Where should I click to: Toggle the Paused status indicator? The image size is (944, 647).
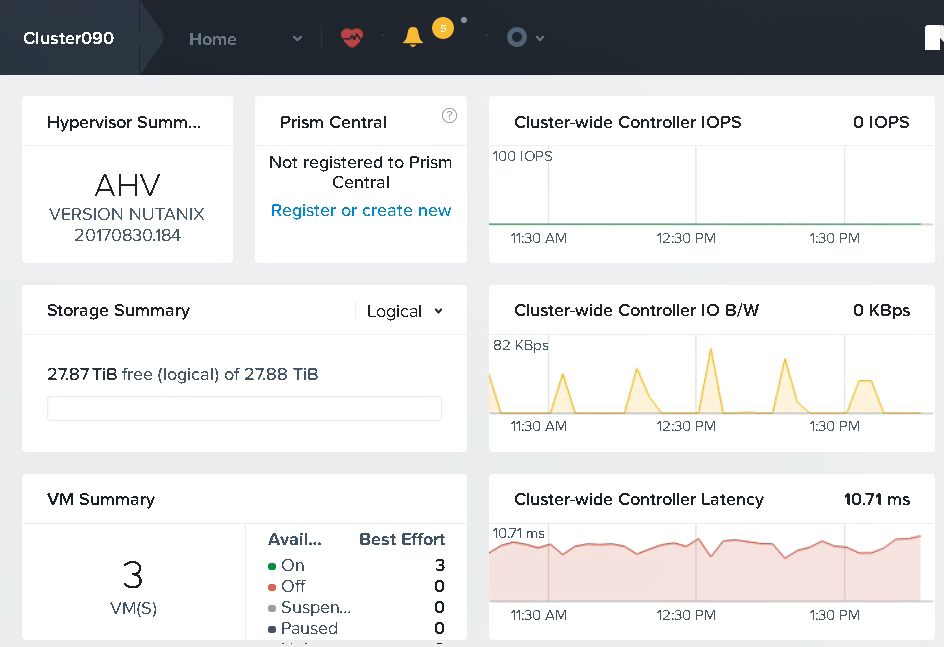pyautogui.click(x=272, y=628)
